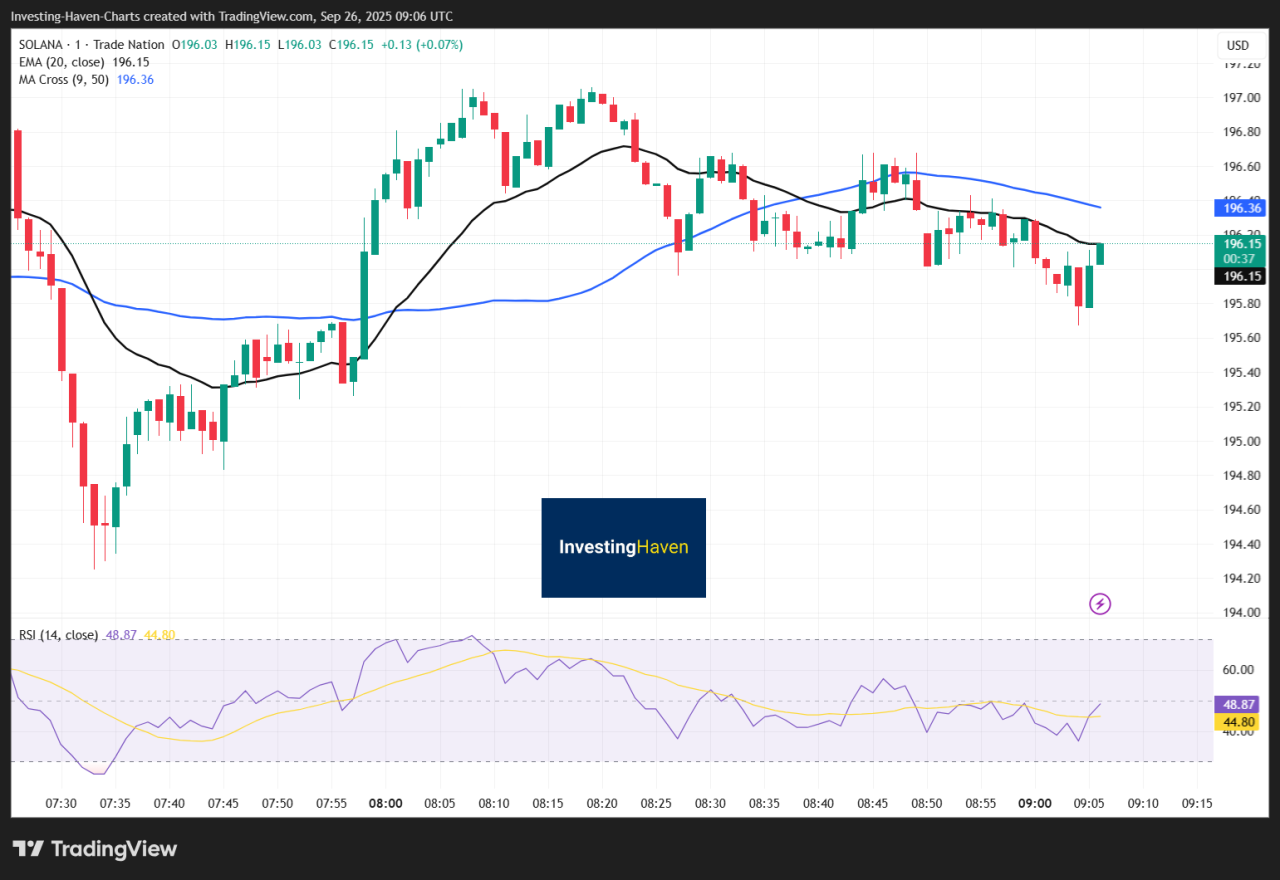Screen dimensions: 1280x880
Task: Click the 09:00 label on time axis
Action: (x=1034, y=803)
